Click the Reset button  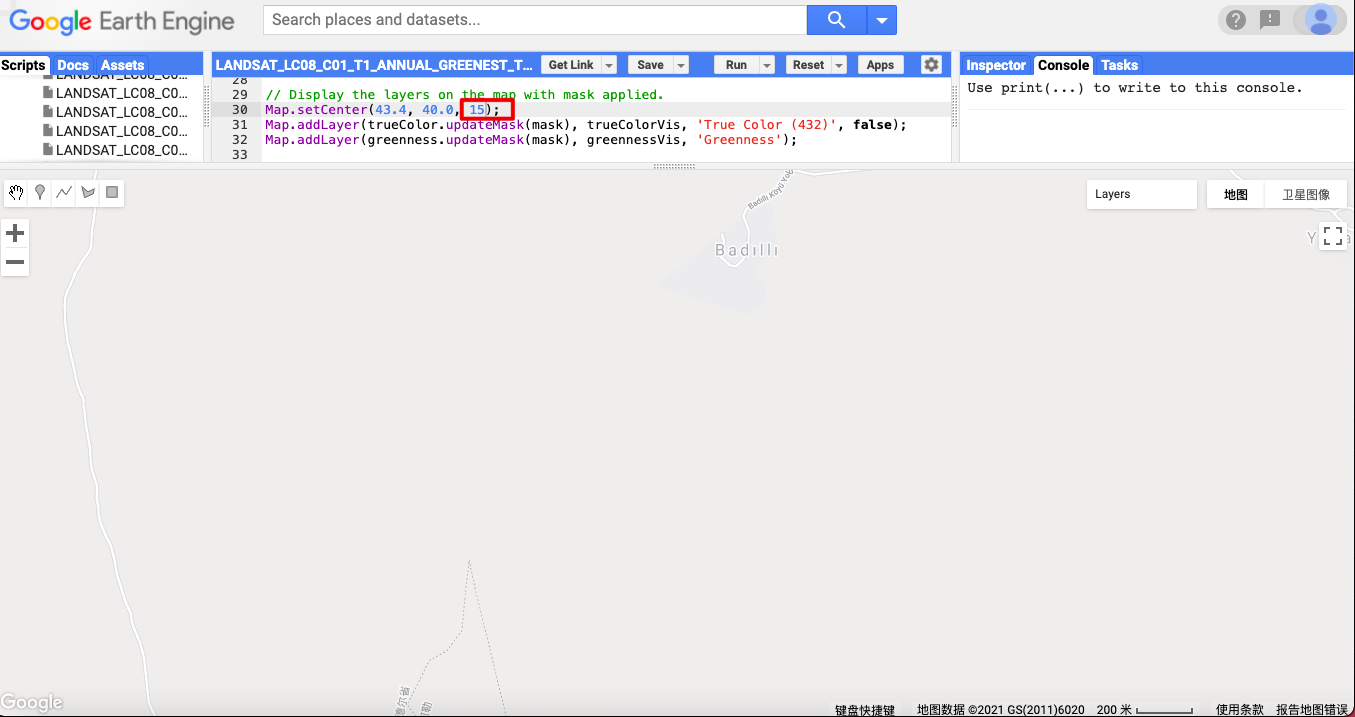(x=808, y=65)
